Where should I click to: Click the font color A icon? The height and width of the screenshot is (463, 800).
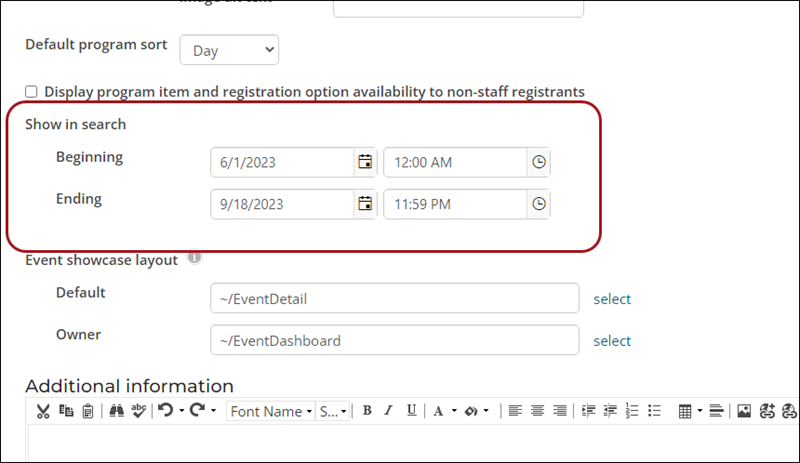click(x=438, y=411)
